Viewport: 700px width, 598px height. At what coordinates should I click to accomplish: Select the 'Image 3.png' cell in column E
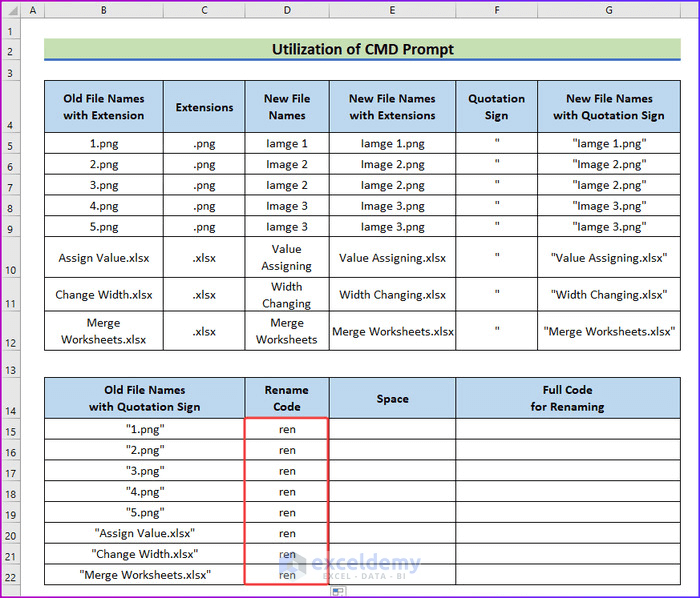point(392,206)
